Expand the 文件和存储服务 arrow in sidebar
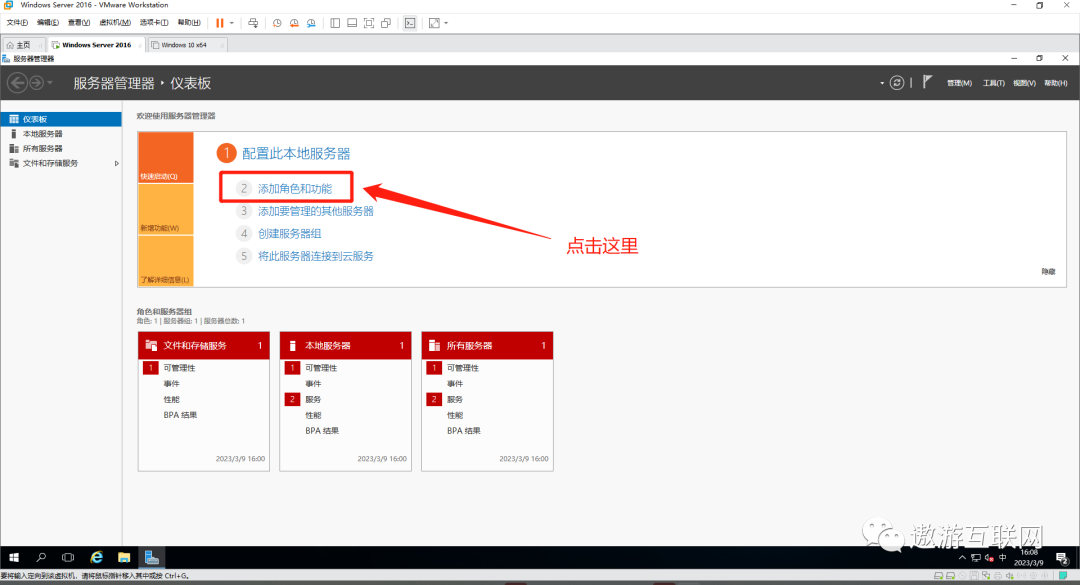The image size is (1080, 585). (116, 163)
